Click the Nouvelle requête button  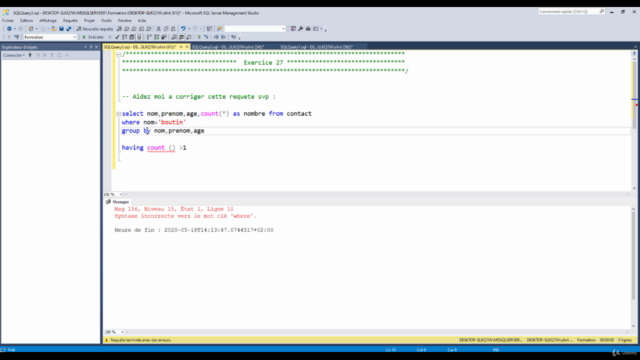point(94,29)
